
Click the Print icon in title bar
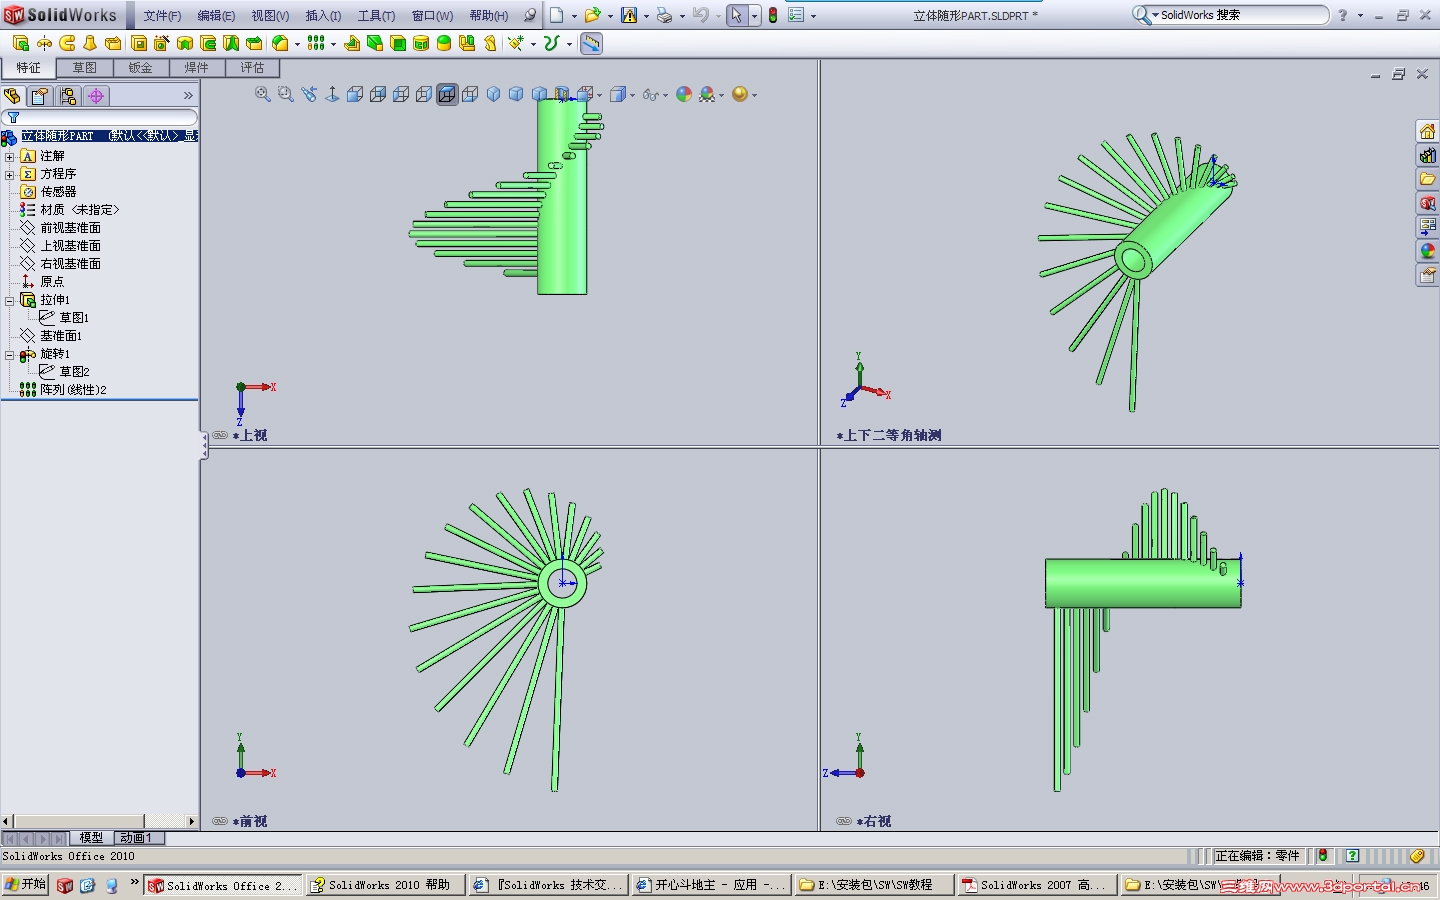click(x=664, y=15)
